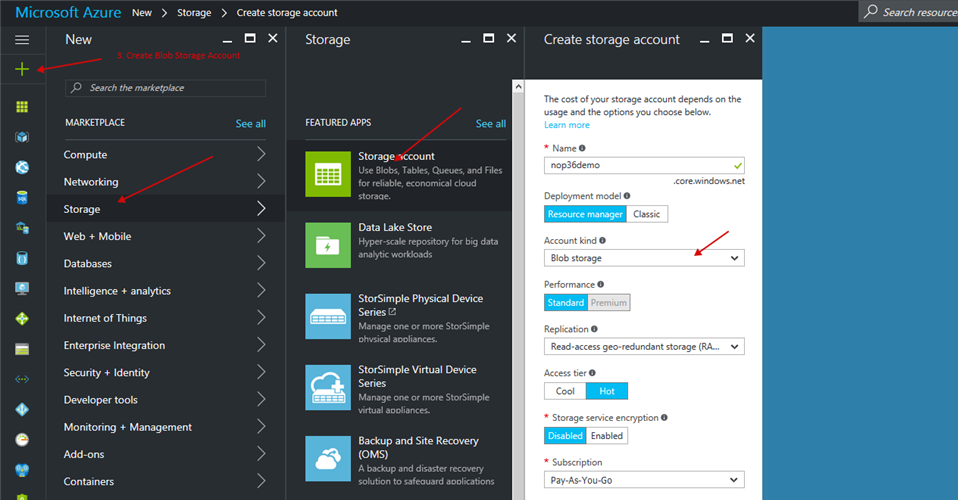Select Add-ons category
This screenshot has height=500, width=958.
(x=165, y=454)
